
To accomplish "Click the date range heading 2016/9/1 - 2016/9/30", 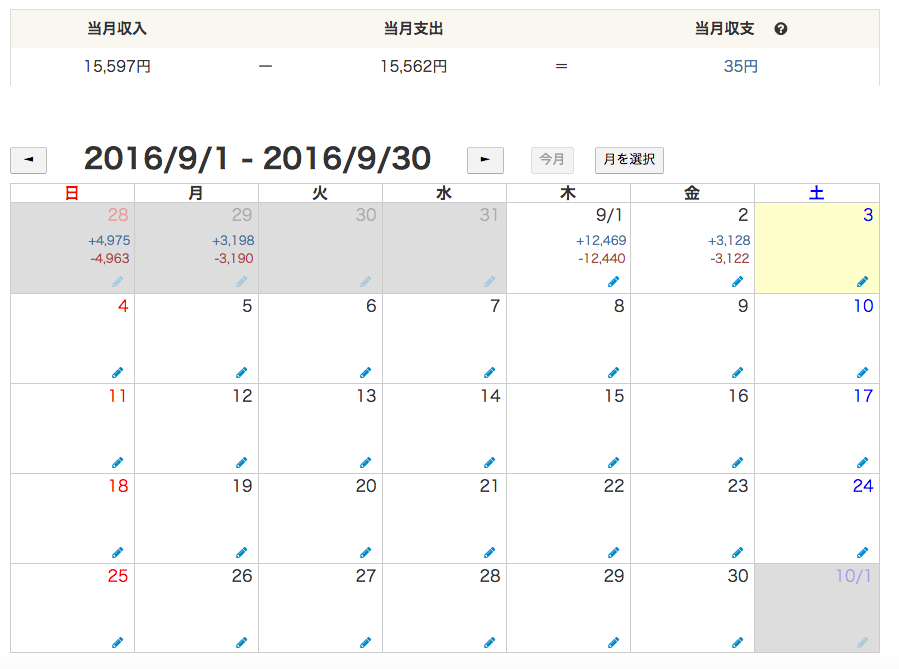I will pyautogui.click(x=257, y=158).
